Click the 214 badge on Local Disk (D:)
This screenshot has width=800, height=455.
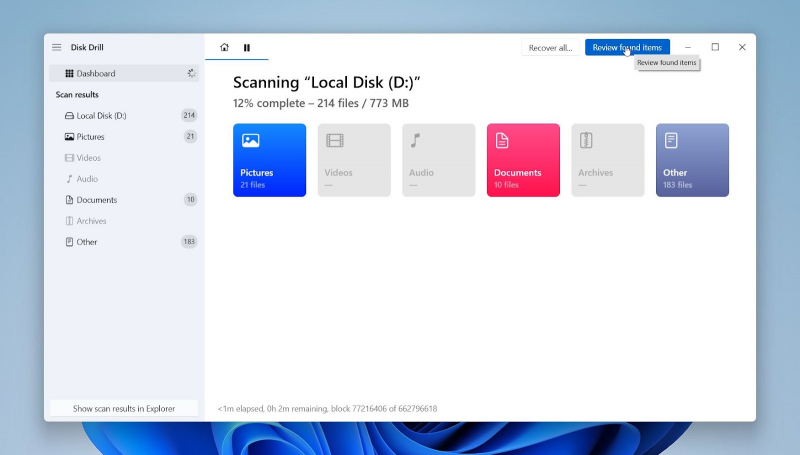[189, 115]
